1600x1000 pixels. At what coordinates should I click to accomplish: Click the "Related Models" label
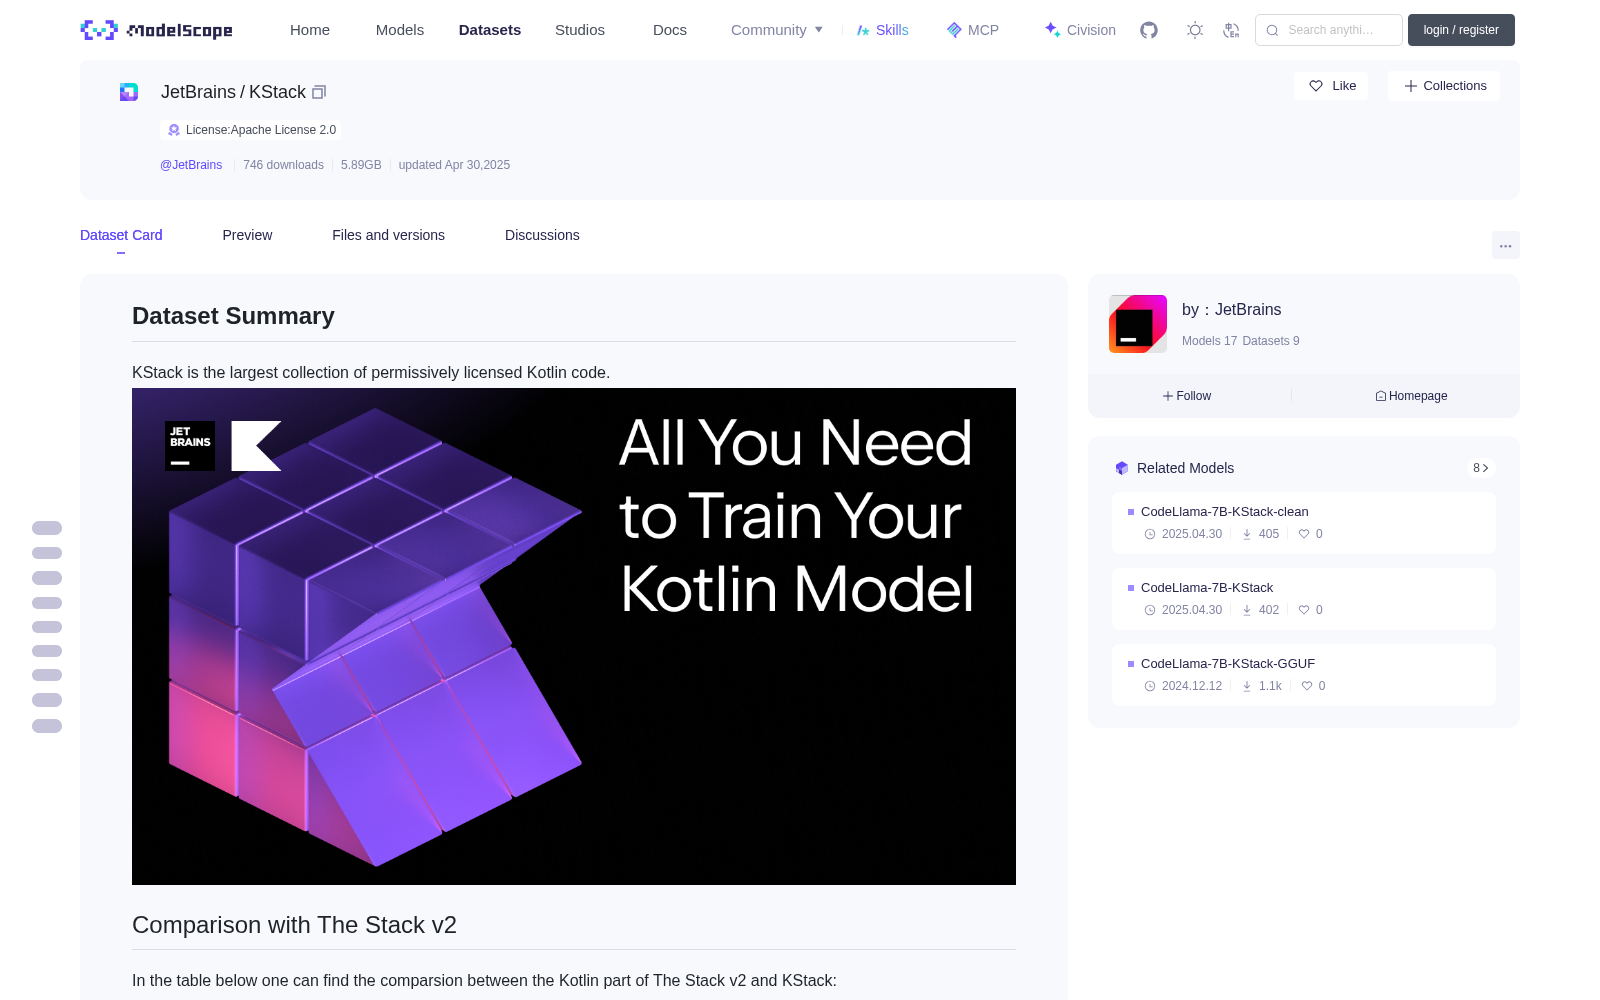click(1185, 468)
